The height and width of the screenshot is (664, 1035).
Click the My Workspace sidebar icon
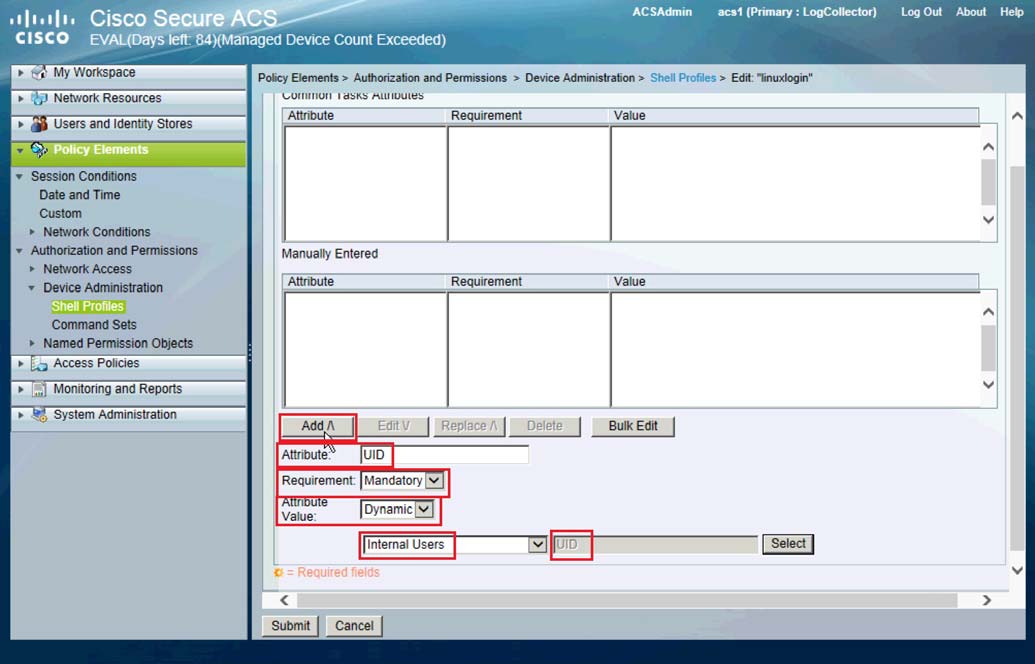(x=39, y=71)
